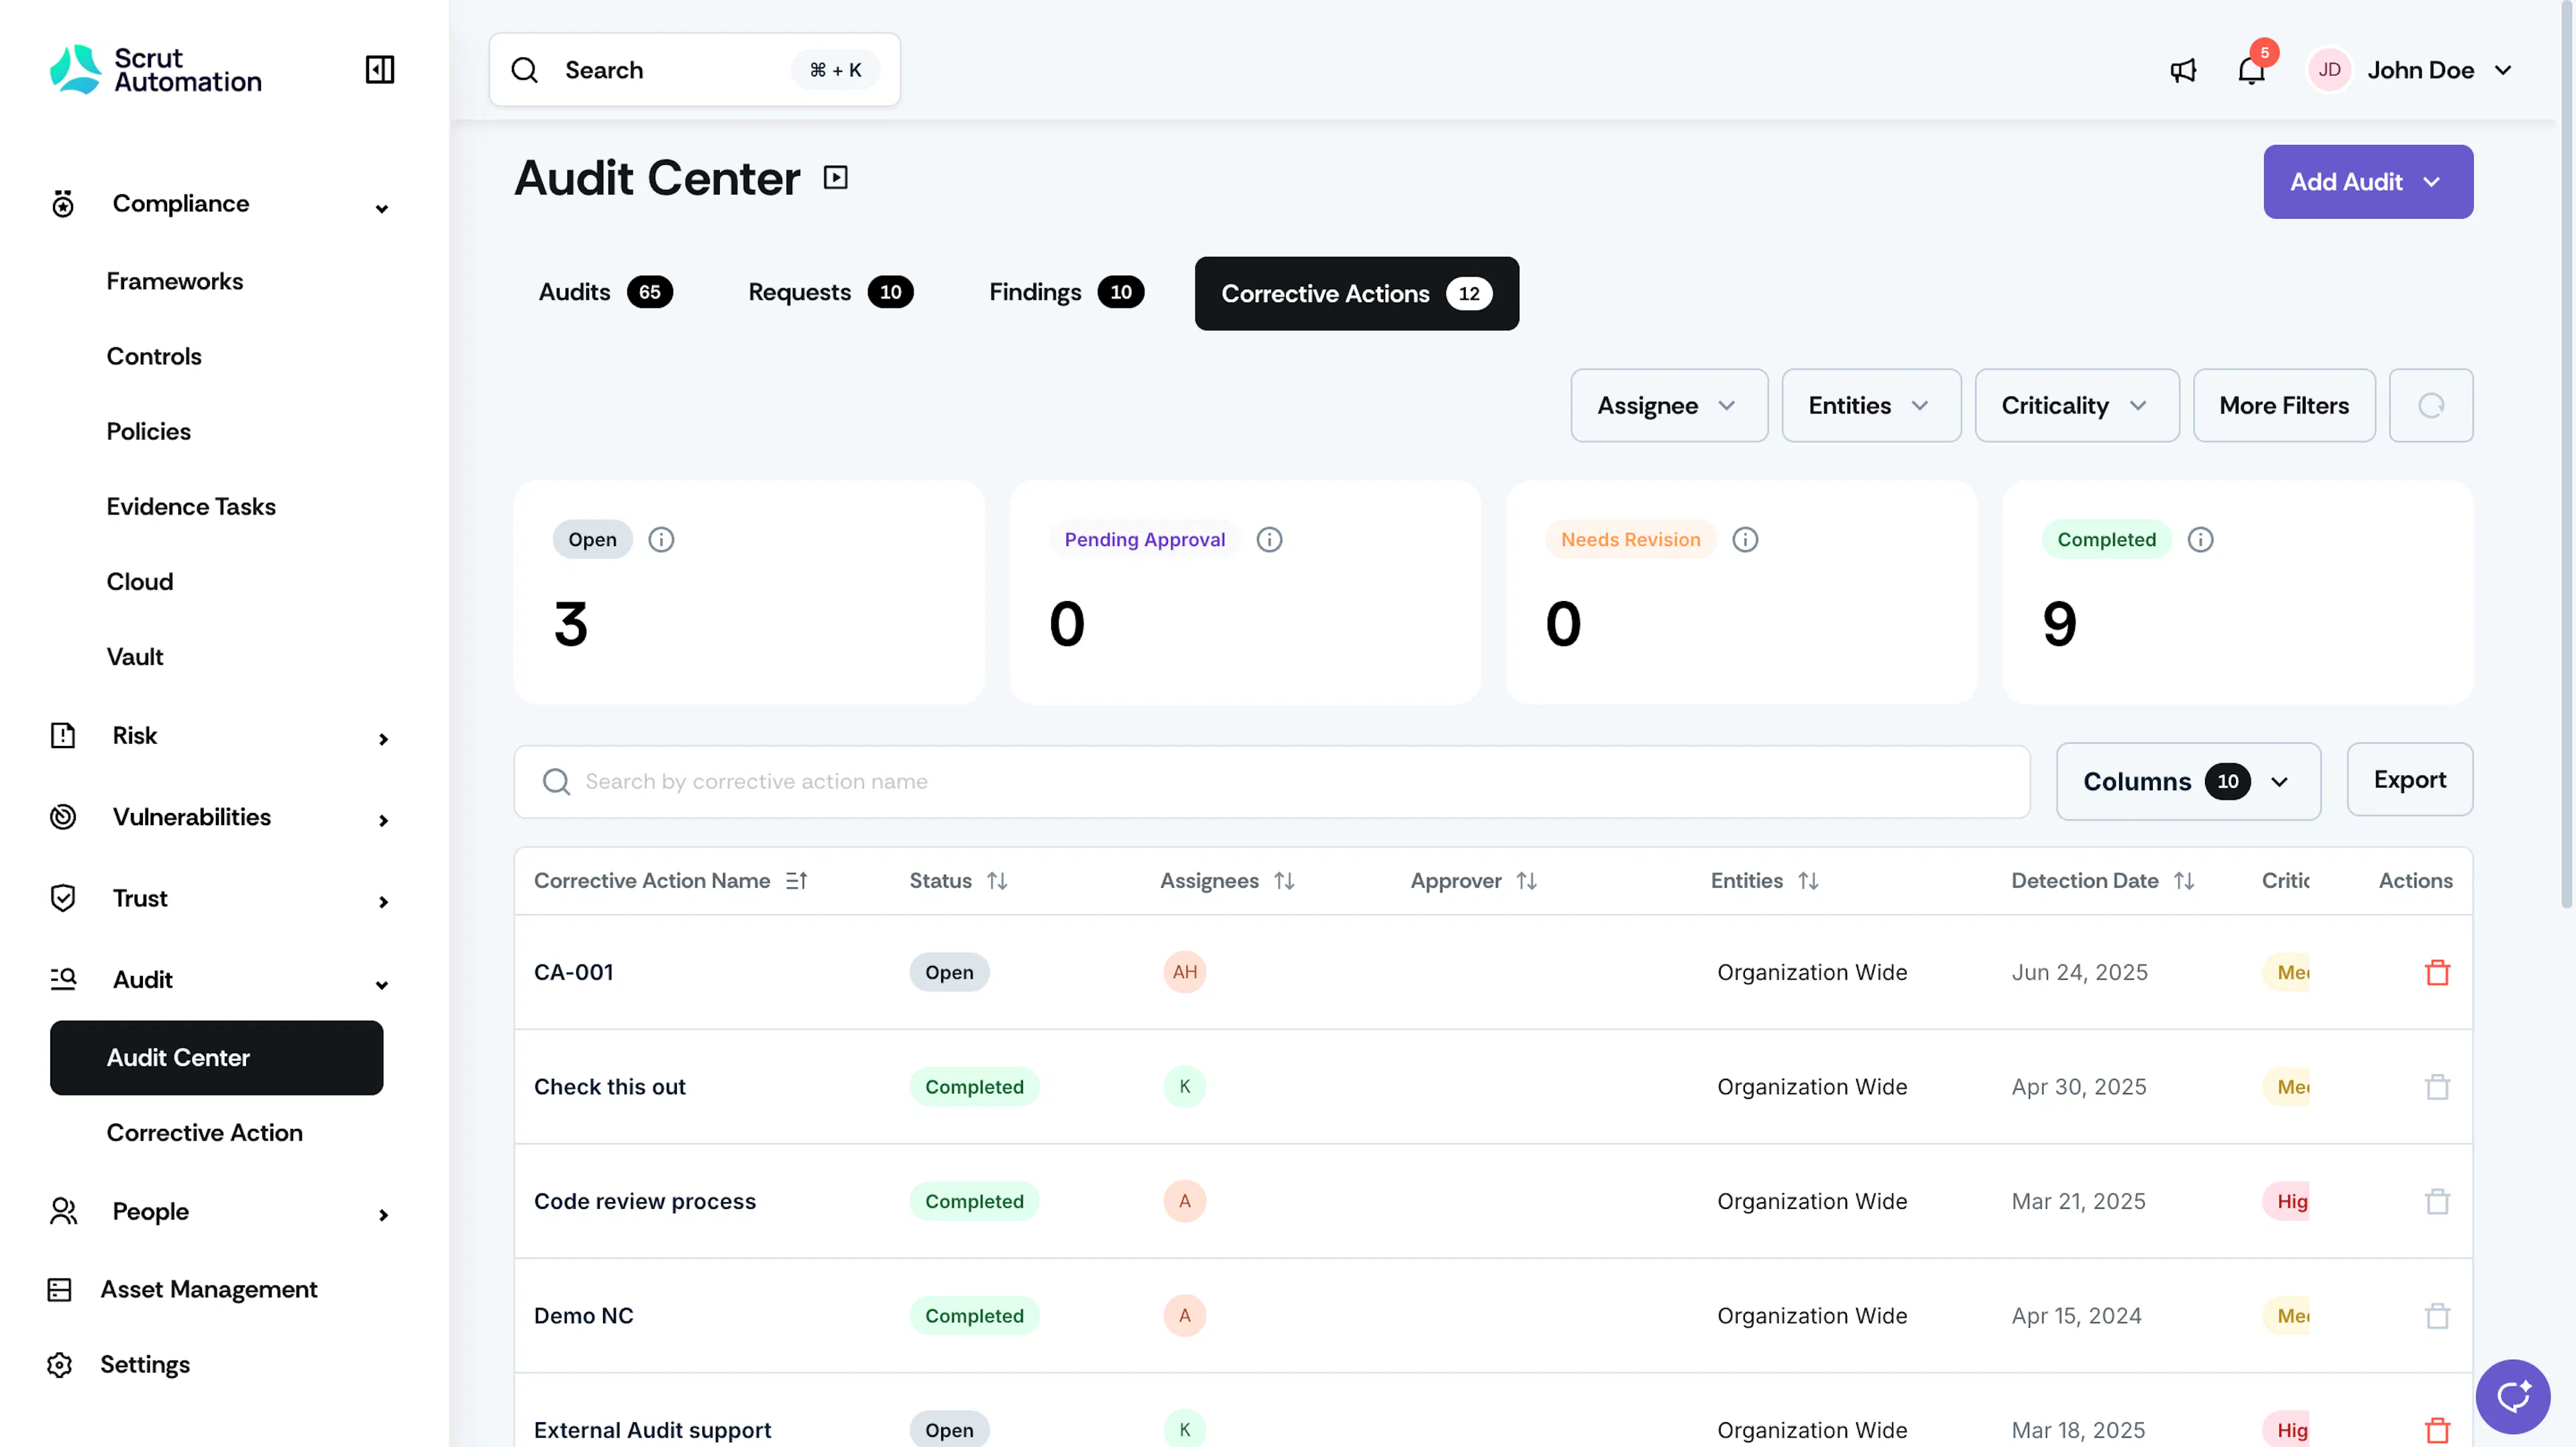Click the global Search box
This screenshot has width=2576, height=1447.
(694, 70)
